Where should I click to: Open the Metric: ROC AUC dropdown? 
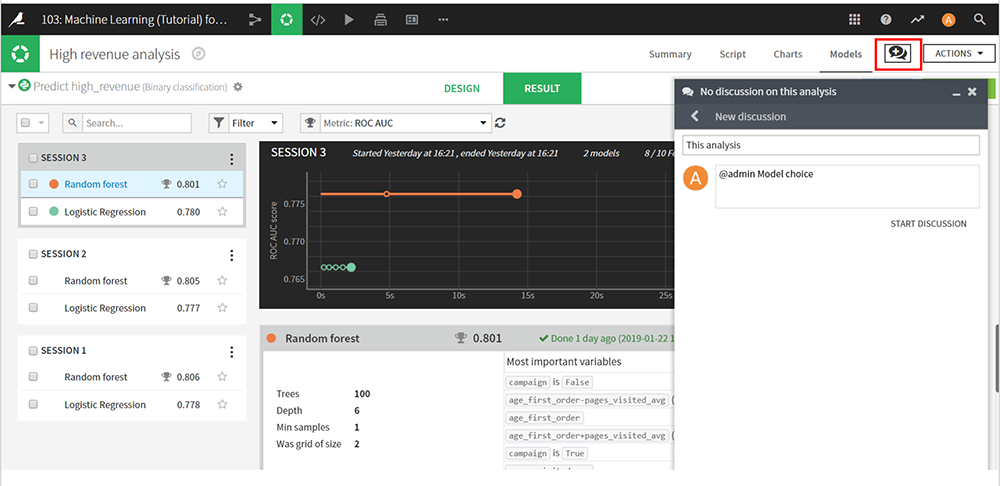point(404,123)
